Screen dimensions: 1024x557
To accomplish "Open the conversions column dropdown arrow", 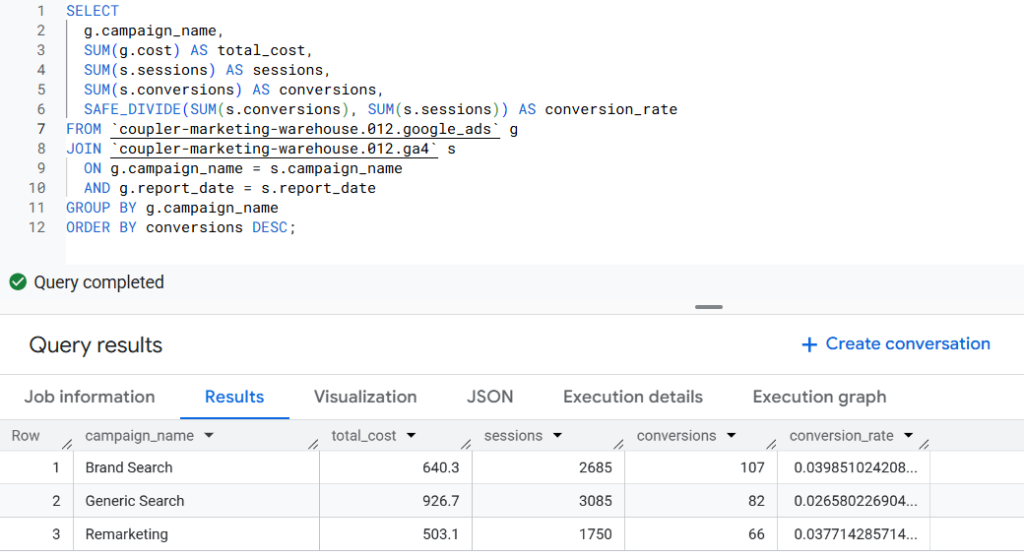I will 731,436.
